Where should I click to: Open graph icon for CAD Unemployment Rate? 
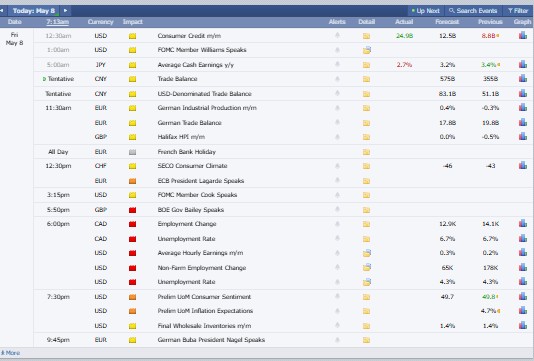(x=523, y=238)
